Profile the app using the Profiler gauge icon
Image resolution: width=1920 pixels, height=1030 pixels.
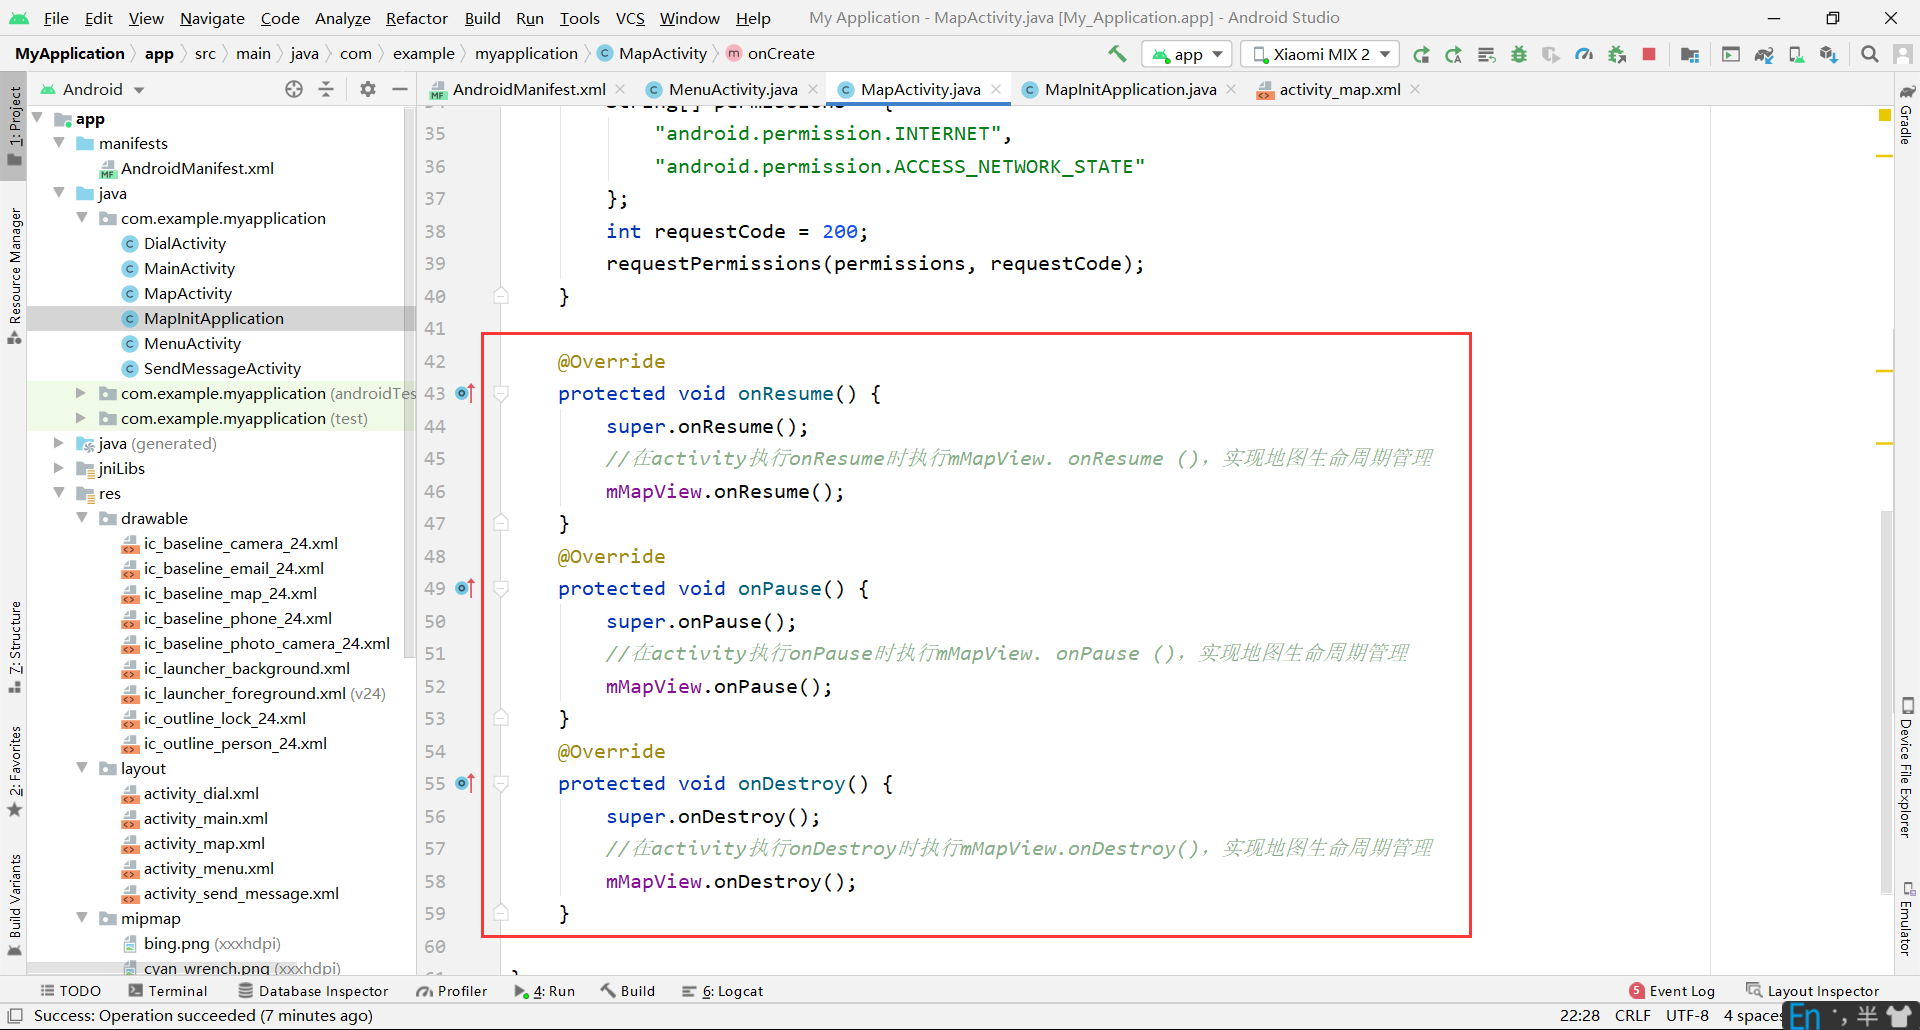tap(1584, 54)
